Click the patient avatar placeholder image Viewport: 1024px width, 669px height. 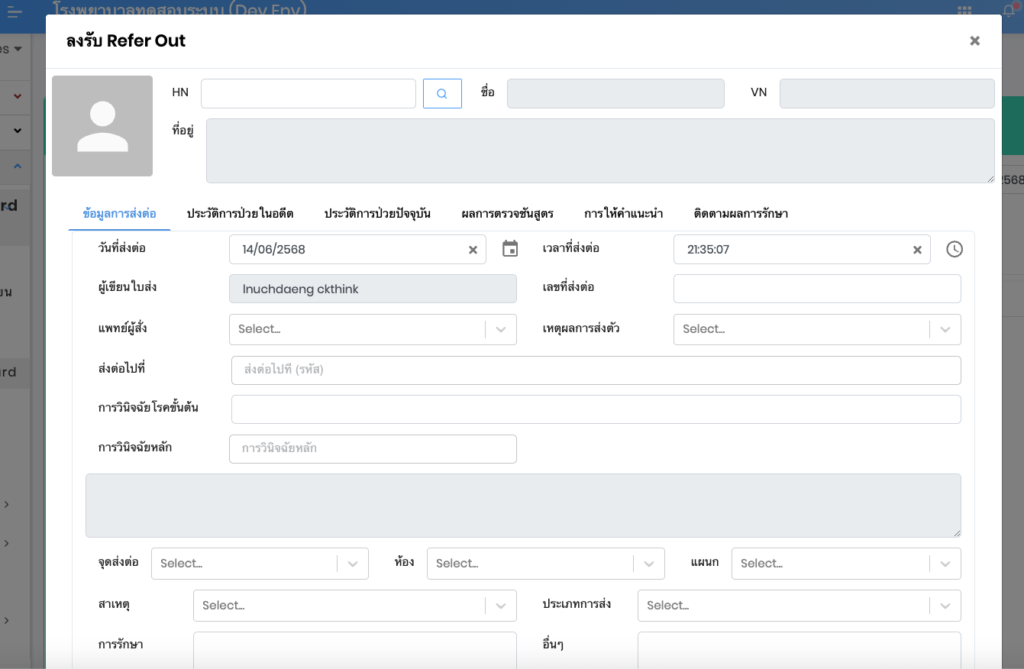click(102, 126)
